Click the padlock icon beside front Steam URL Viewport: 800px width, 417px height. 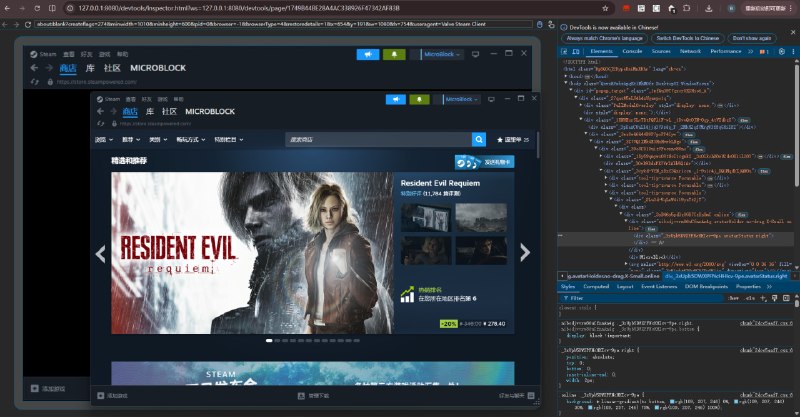click(114, 124)
